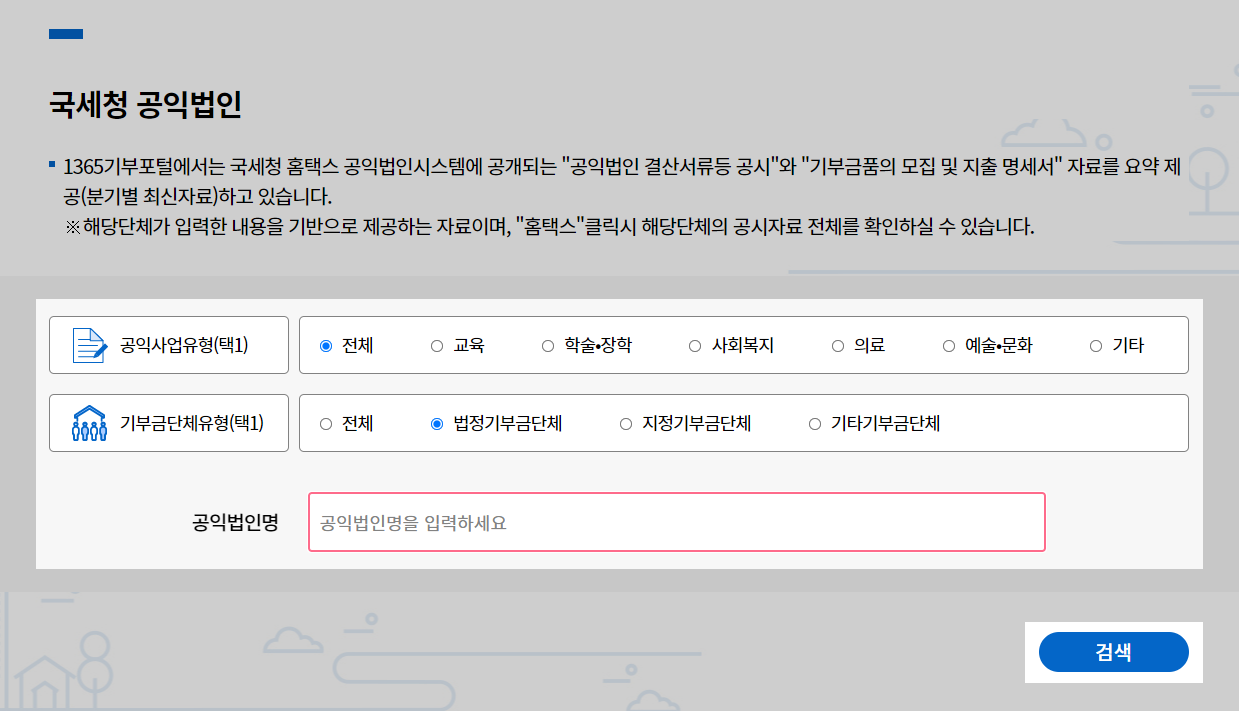
Task: Choose the 예술•문화 radio button
Action: (x=949, y=346)
